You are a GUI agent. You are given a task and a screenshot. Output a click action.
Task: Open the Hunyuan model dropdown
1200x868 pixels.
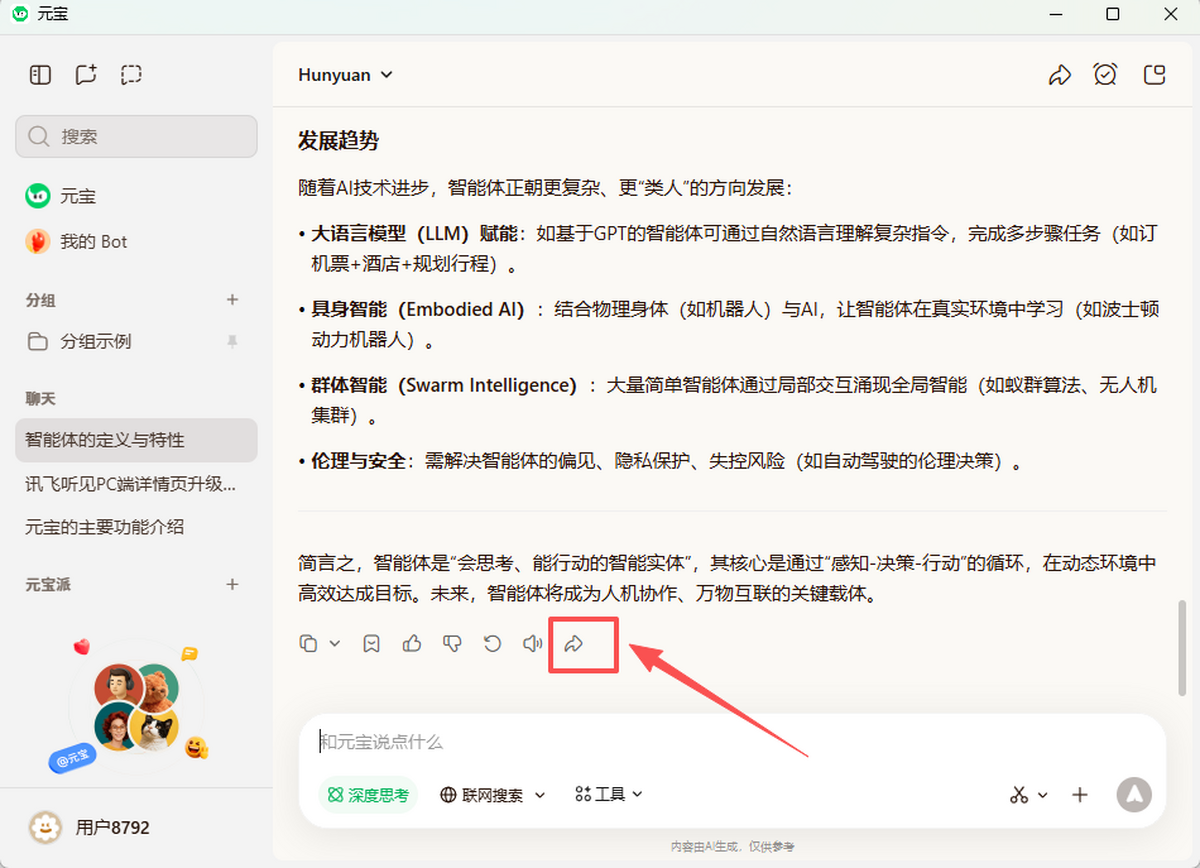(x=345, y=75)
